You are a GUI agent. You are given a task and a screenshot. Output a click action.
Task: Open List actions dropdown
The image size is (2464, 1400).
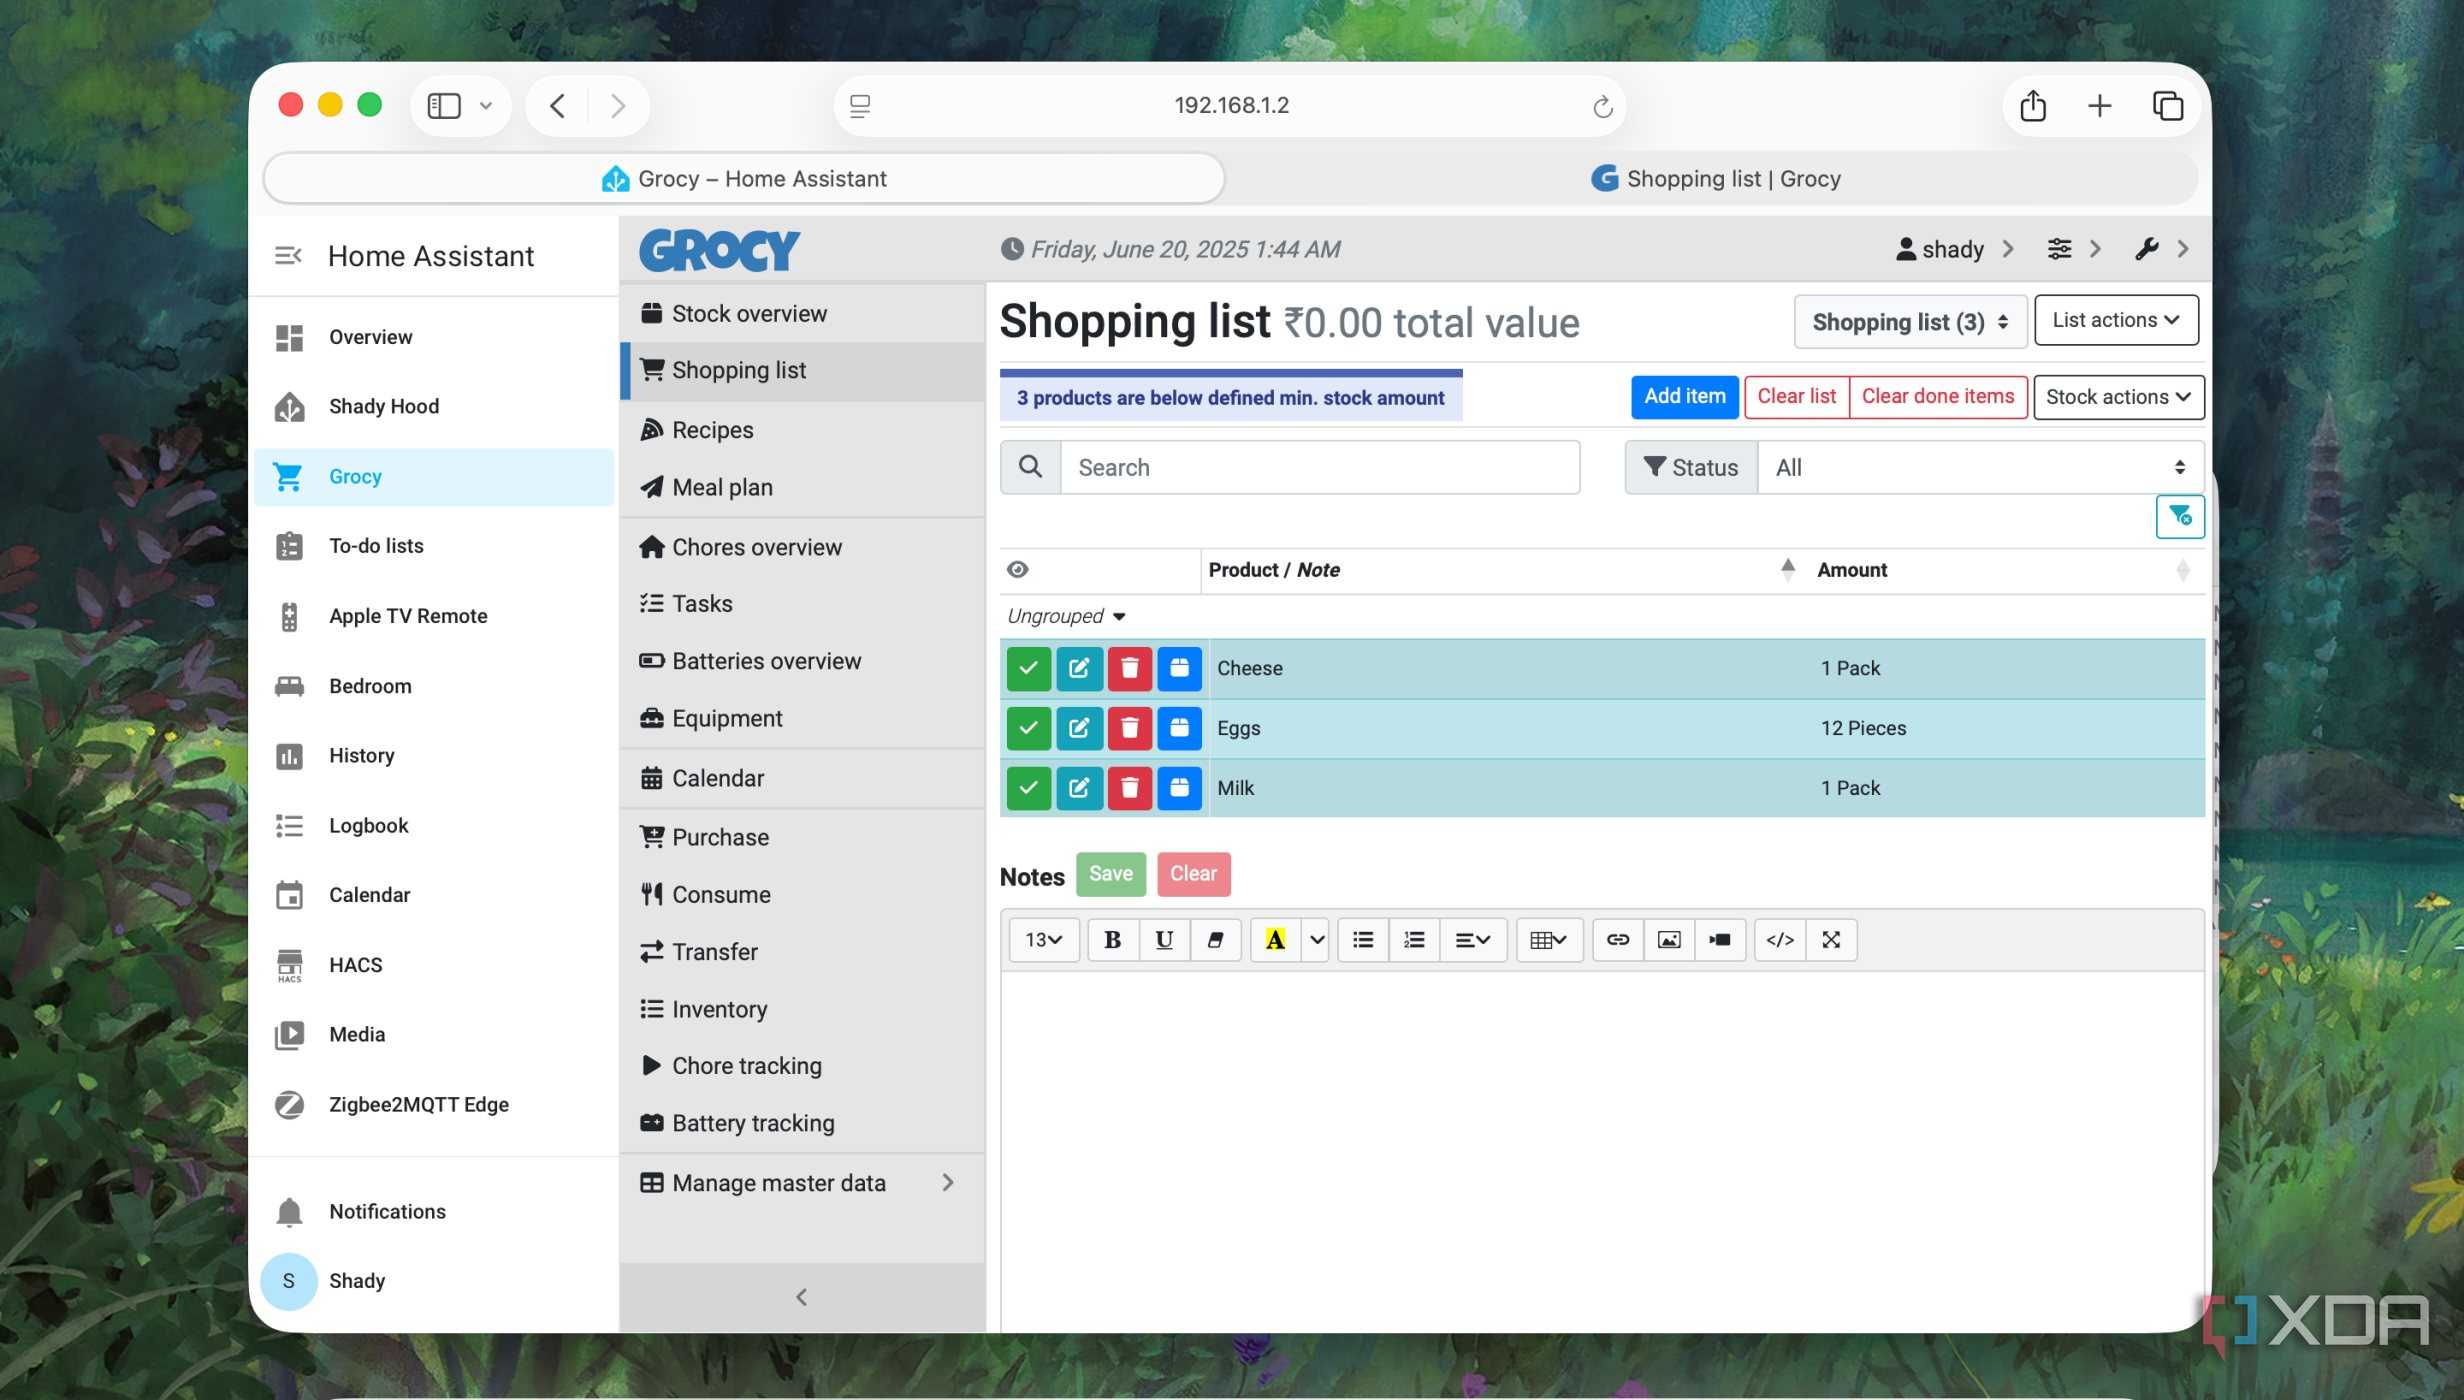point(2116,320)
